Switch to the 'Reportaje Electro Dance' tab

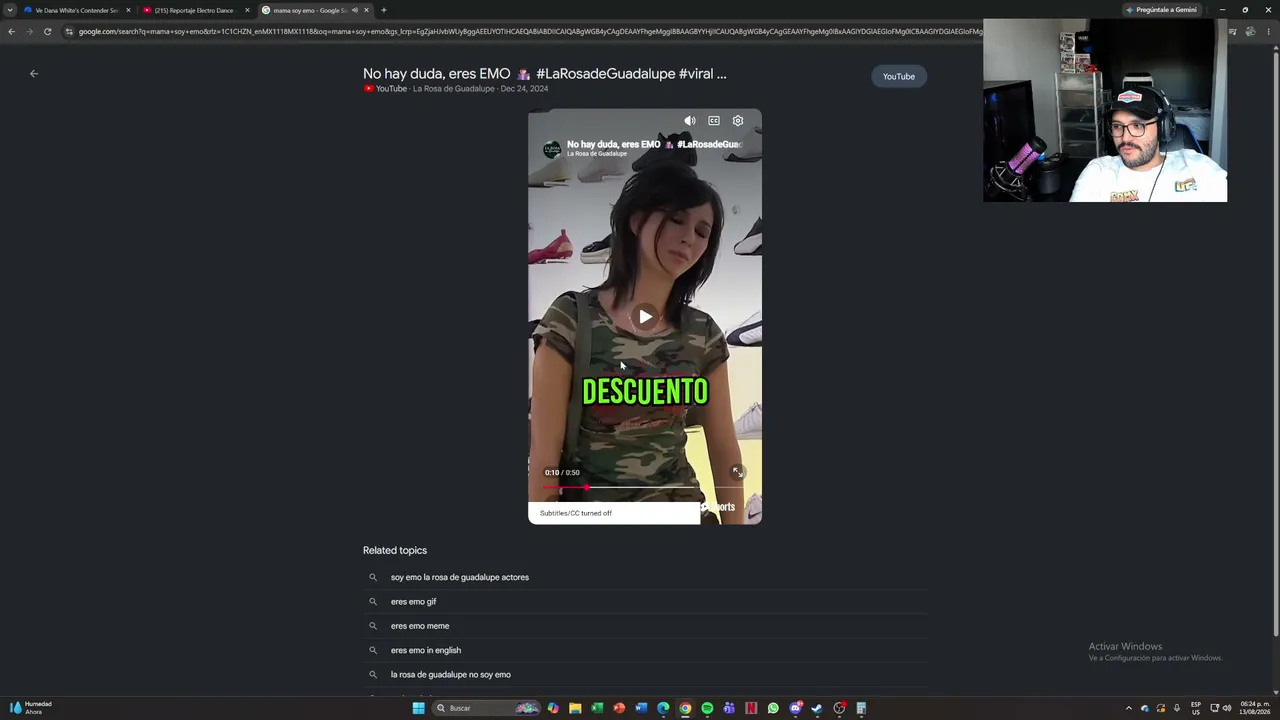(194, 10)
